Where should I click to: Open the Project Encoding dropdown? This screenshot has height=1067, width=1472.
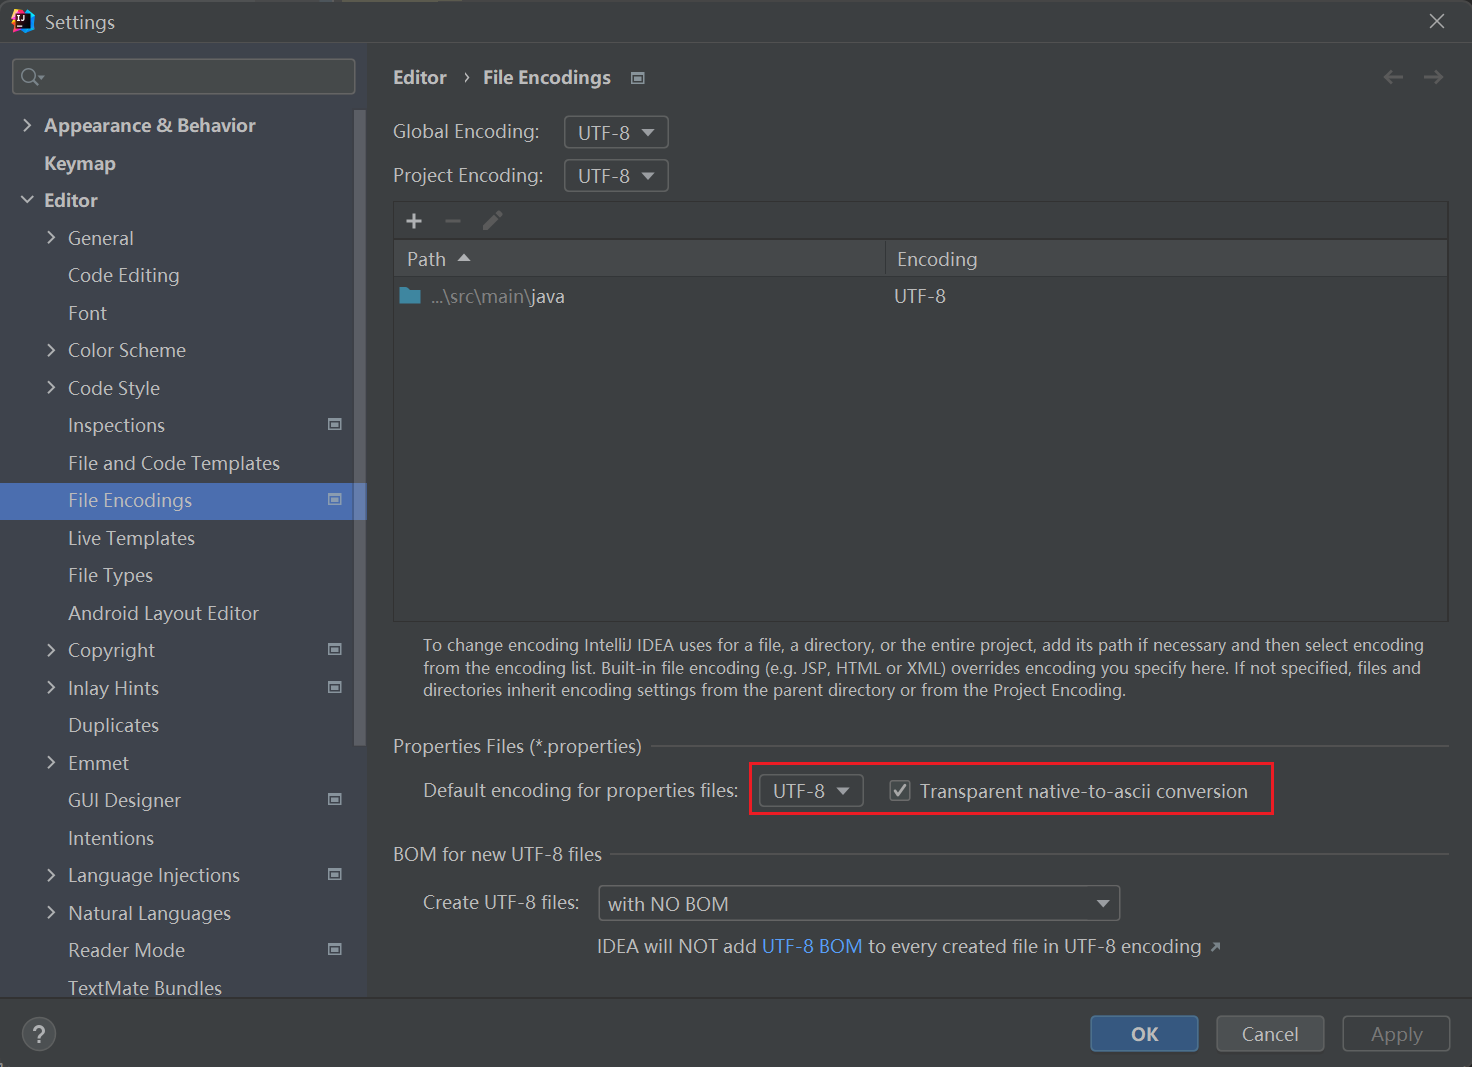point(616,176)
